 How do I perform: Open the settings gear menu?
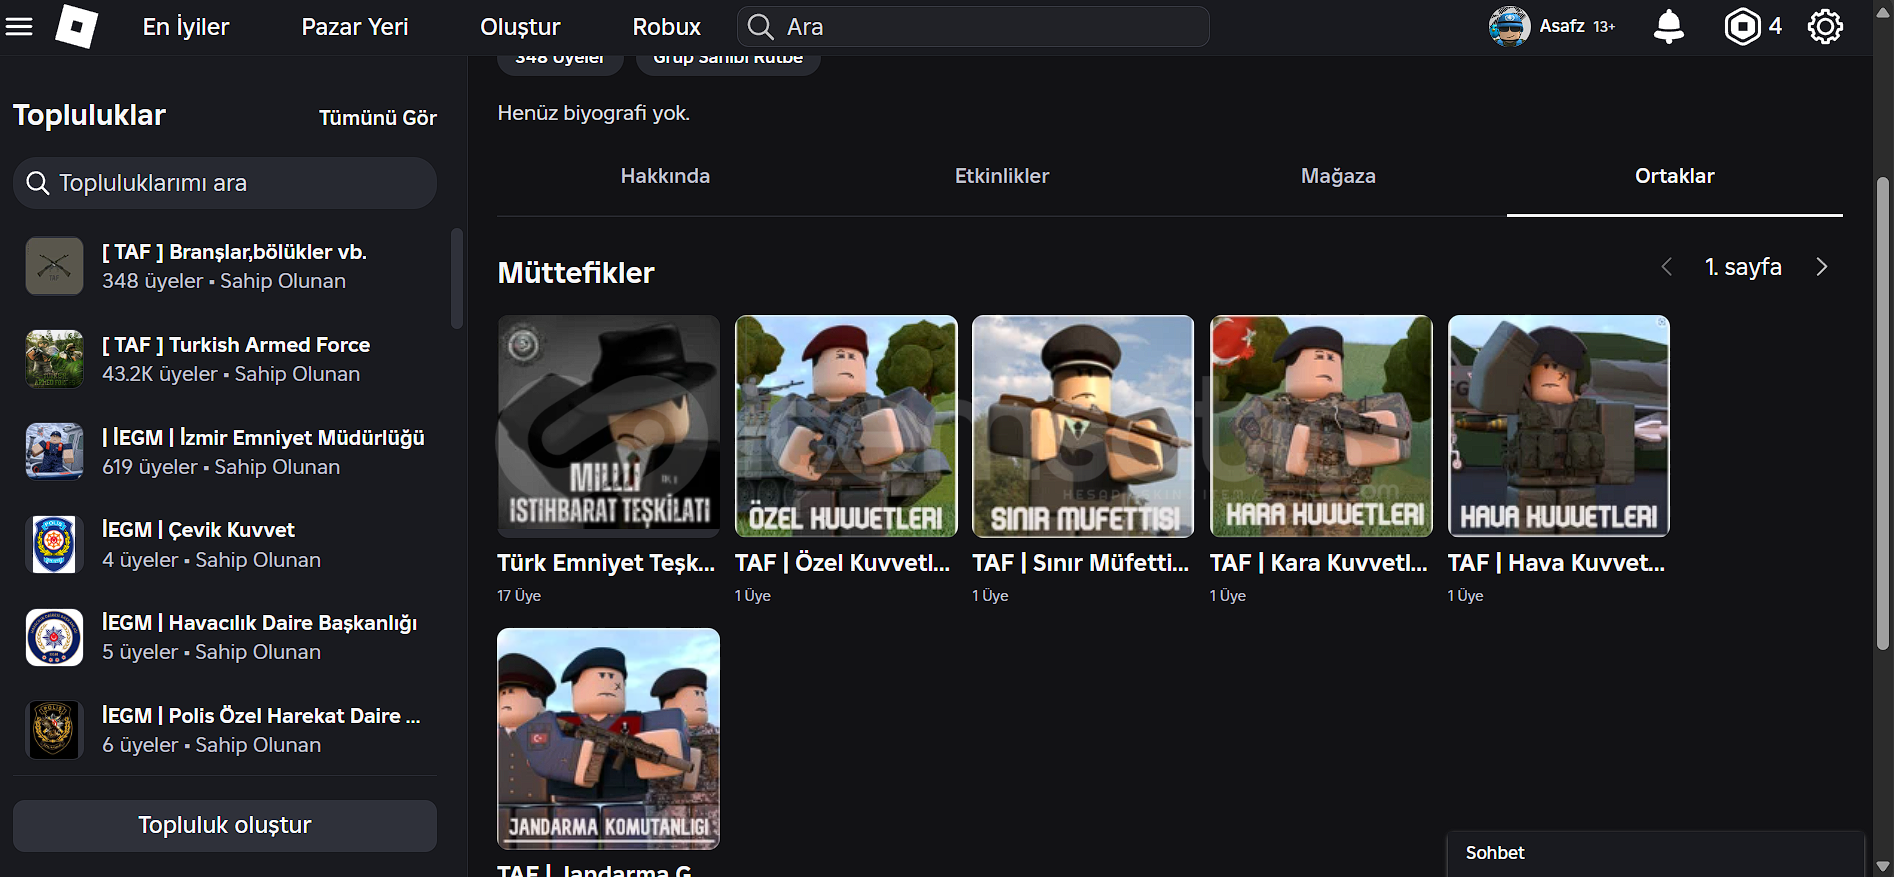[x=1825, y=27]
